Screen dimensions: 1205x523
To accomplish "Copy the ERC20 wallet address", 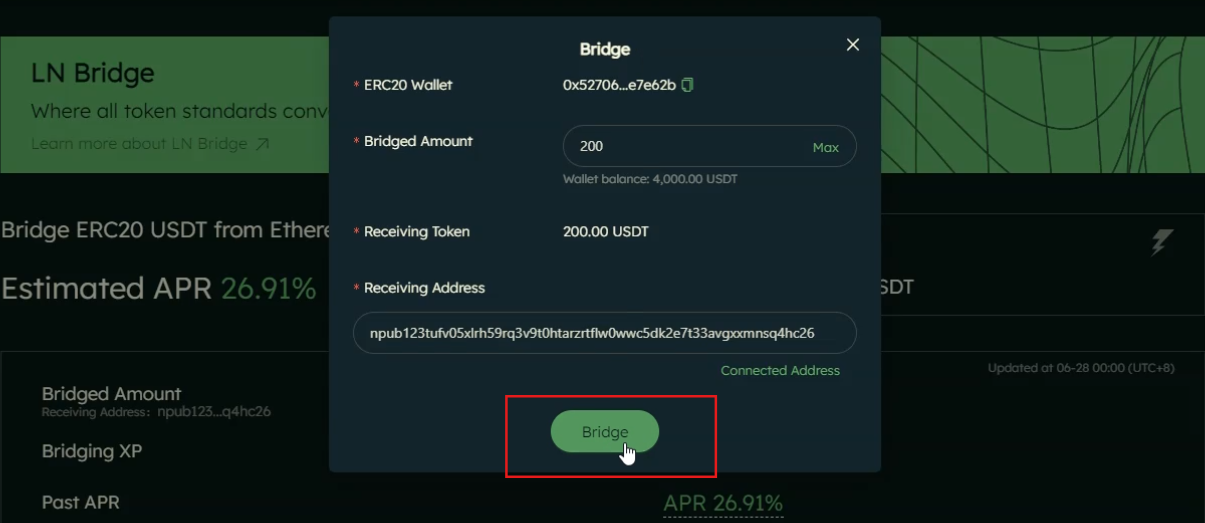I will 687,85.
